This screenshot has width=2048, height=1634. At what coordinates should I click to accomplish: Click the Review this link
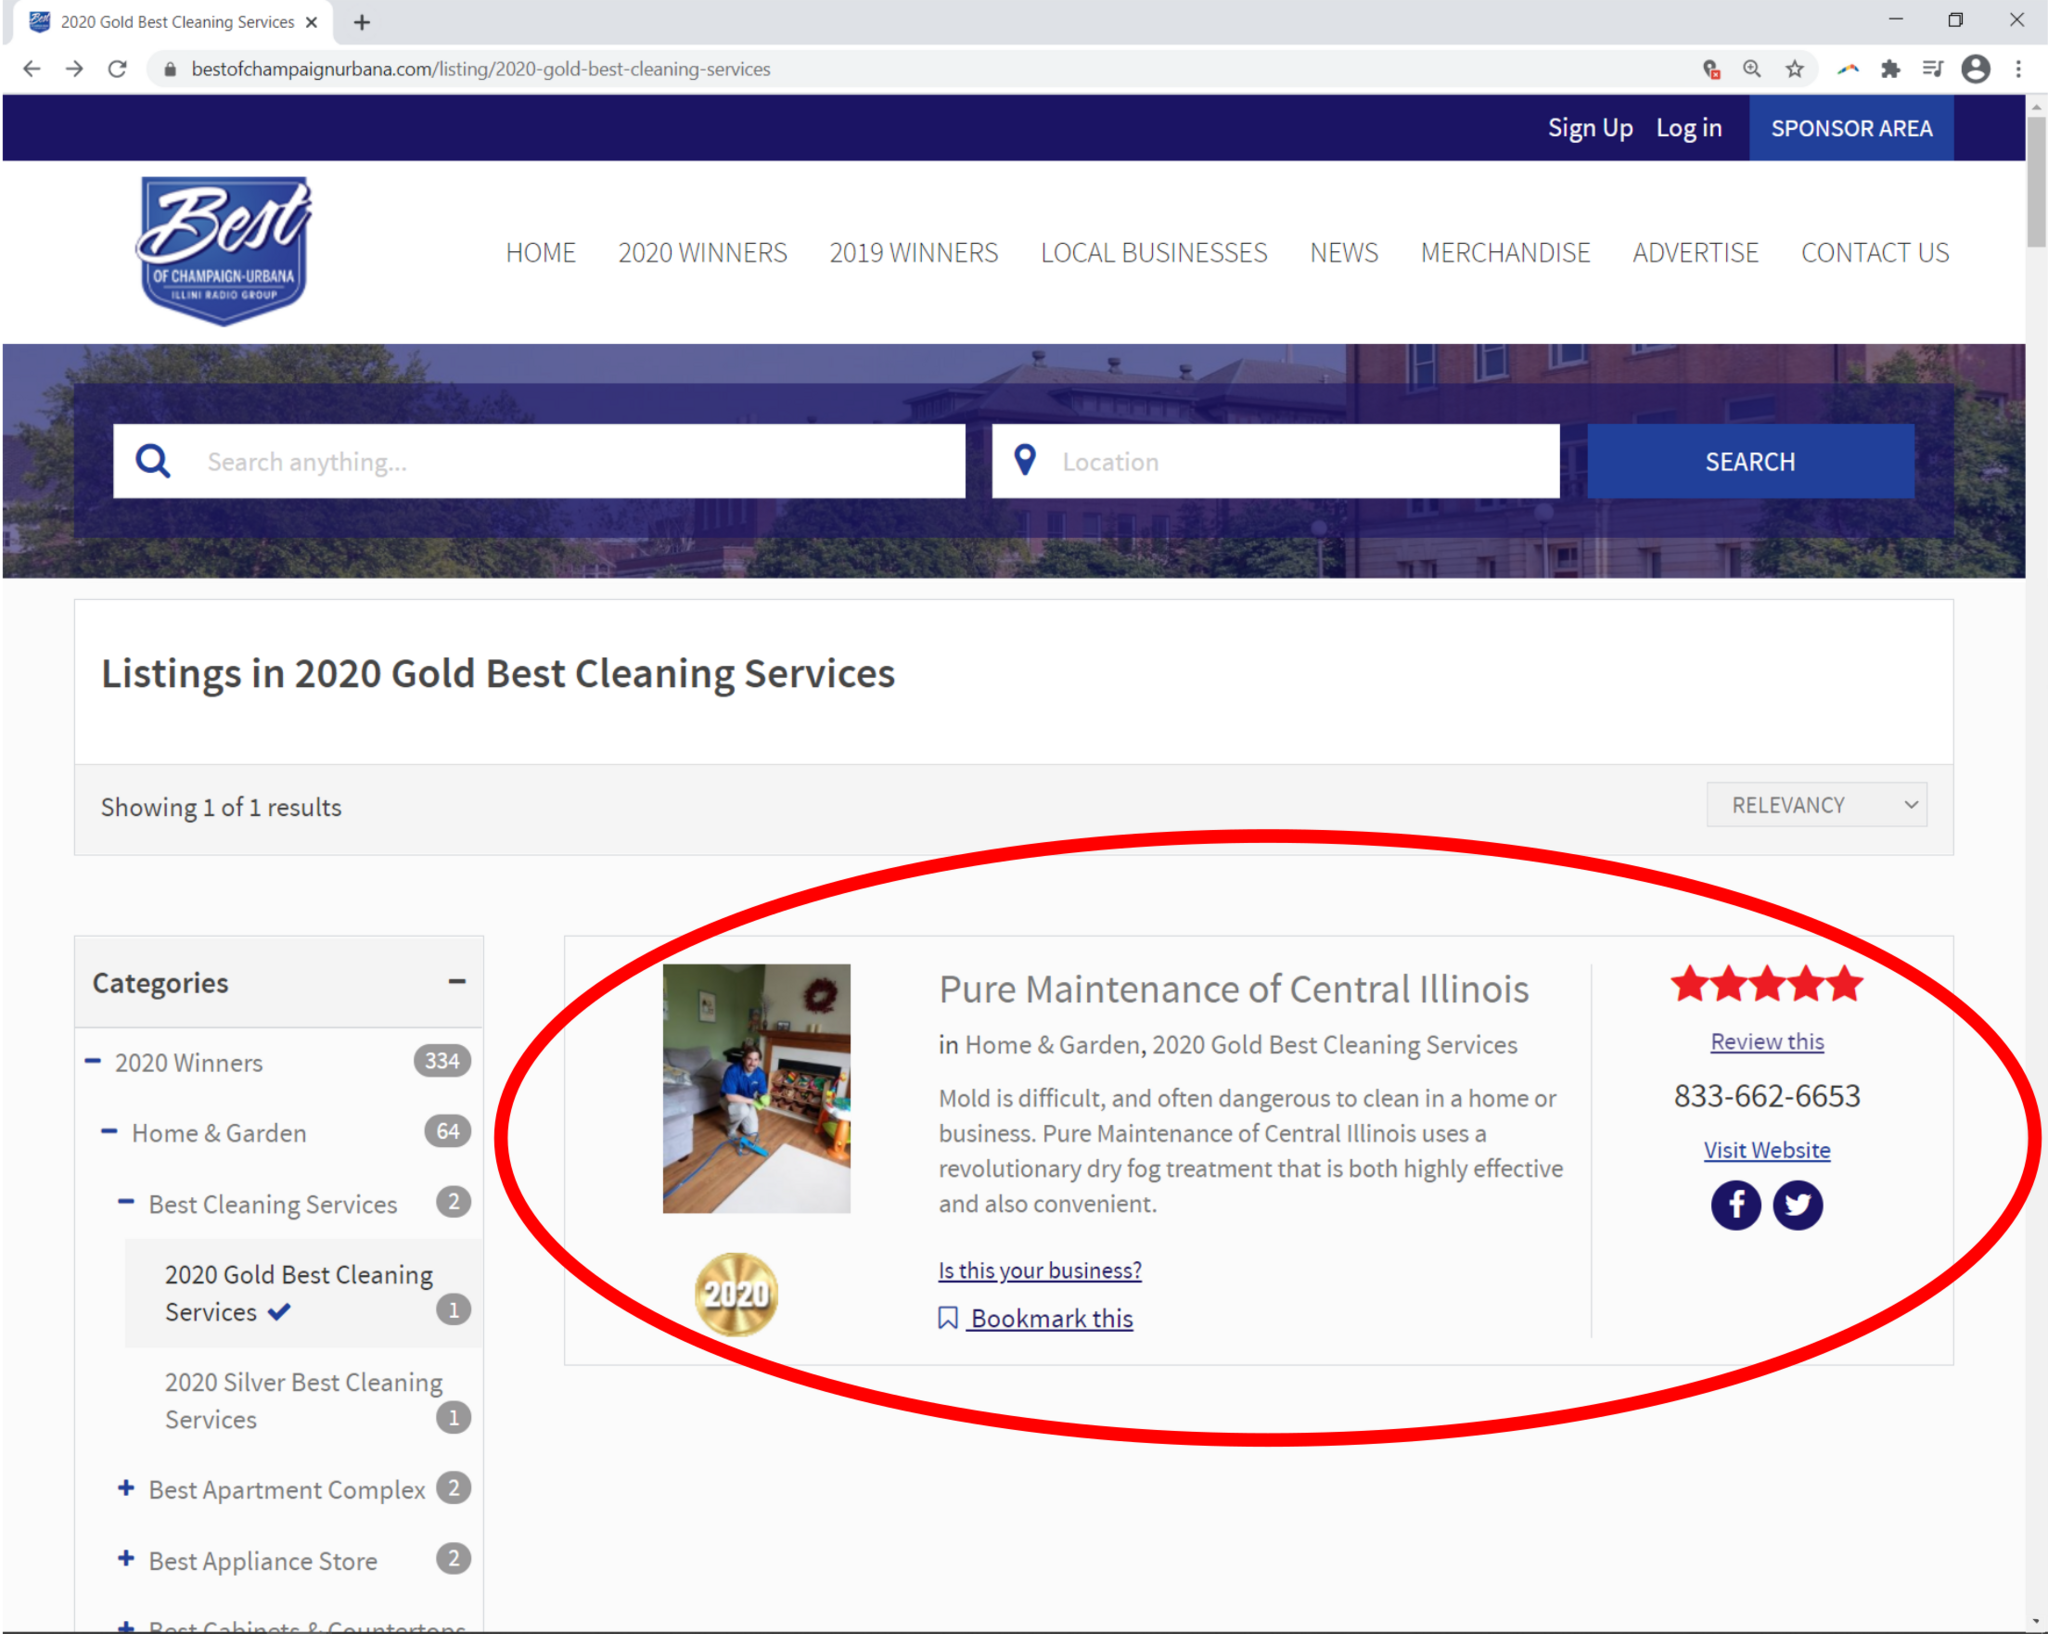tap(1767, 1042)
